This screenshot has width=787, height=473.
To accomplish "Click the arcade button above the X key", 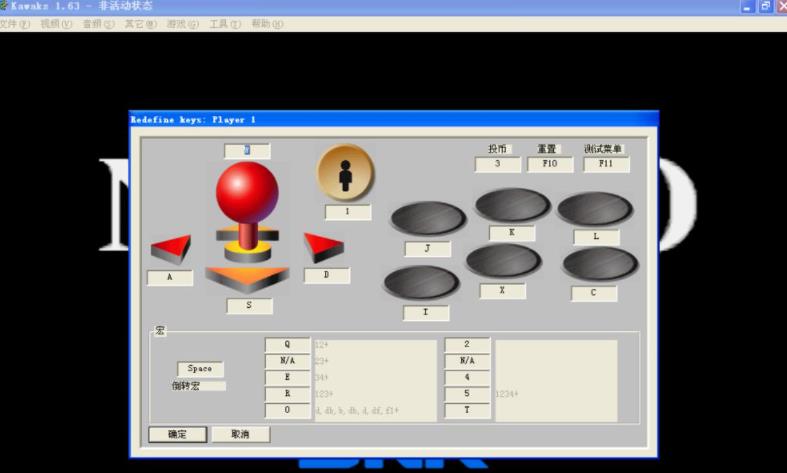I will pos(503,262).
